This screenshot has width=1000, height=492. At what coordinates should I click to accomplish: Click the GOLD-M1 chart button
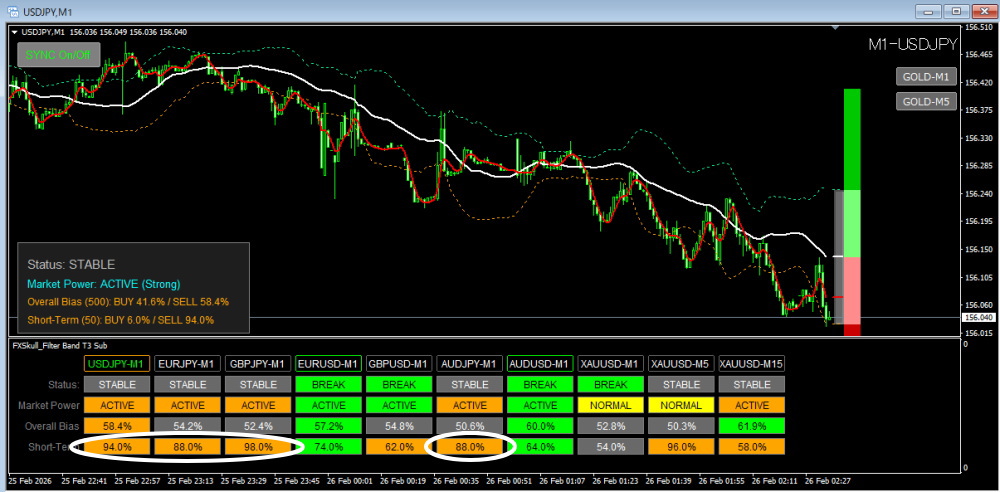(925, 77)
